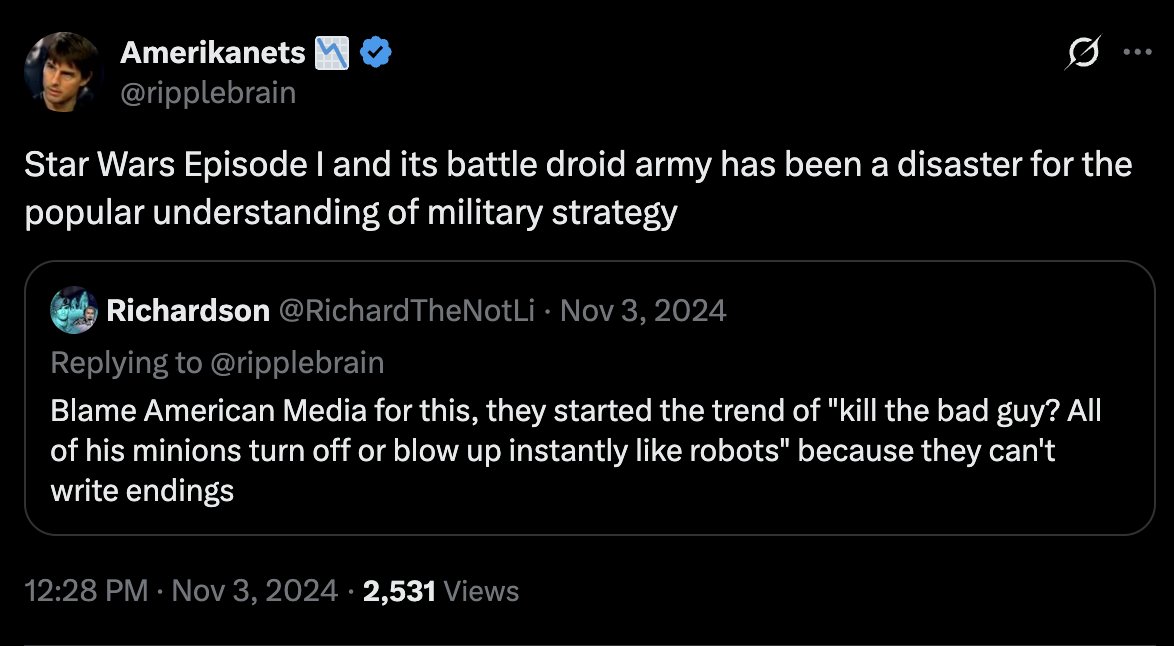Screen dimensions: 1174x646
Task: Click the chart emoji beside Amerikanets
Action: 333,54
